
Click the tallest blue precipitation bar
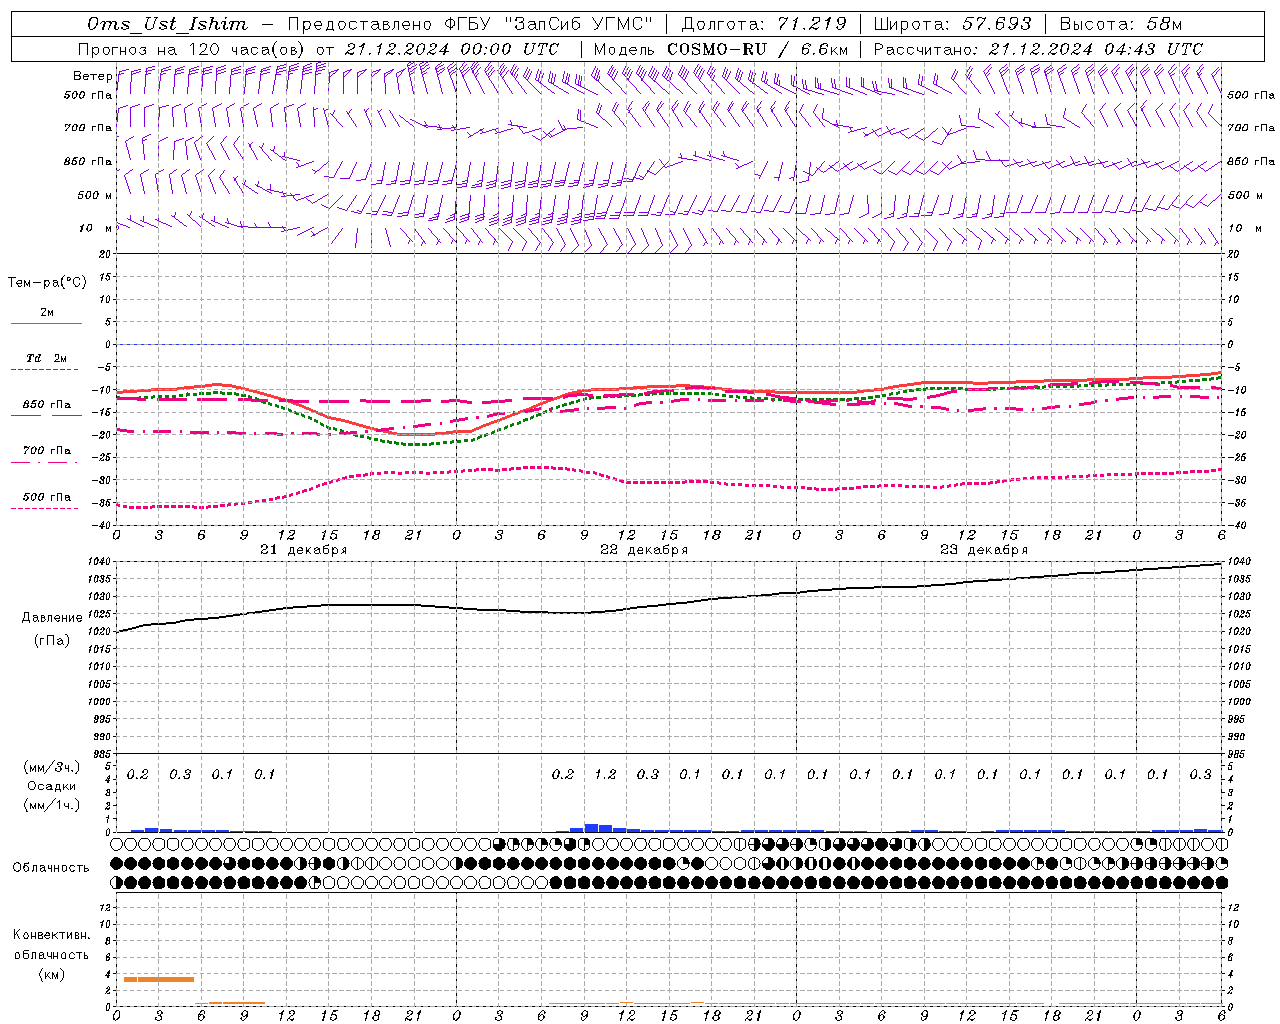(x=591, y=828)
